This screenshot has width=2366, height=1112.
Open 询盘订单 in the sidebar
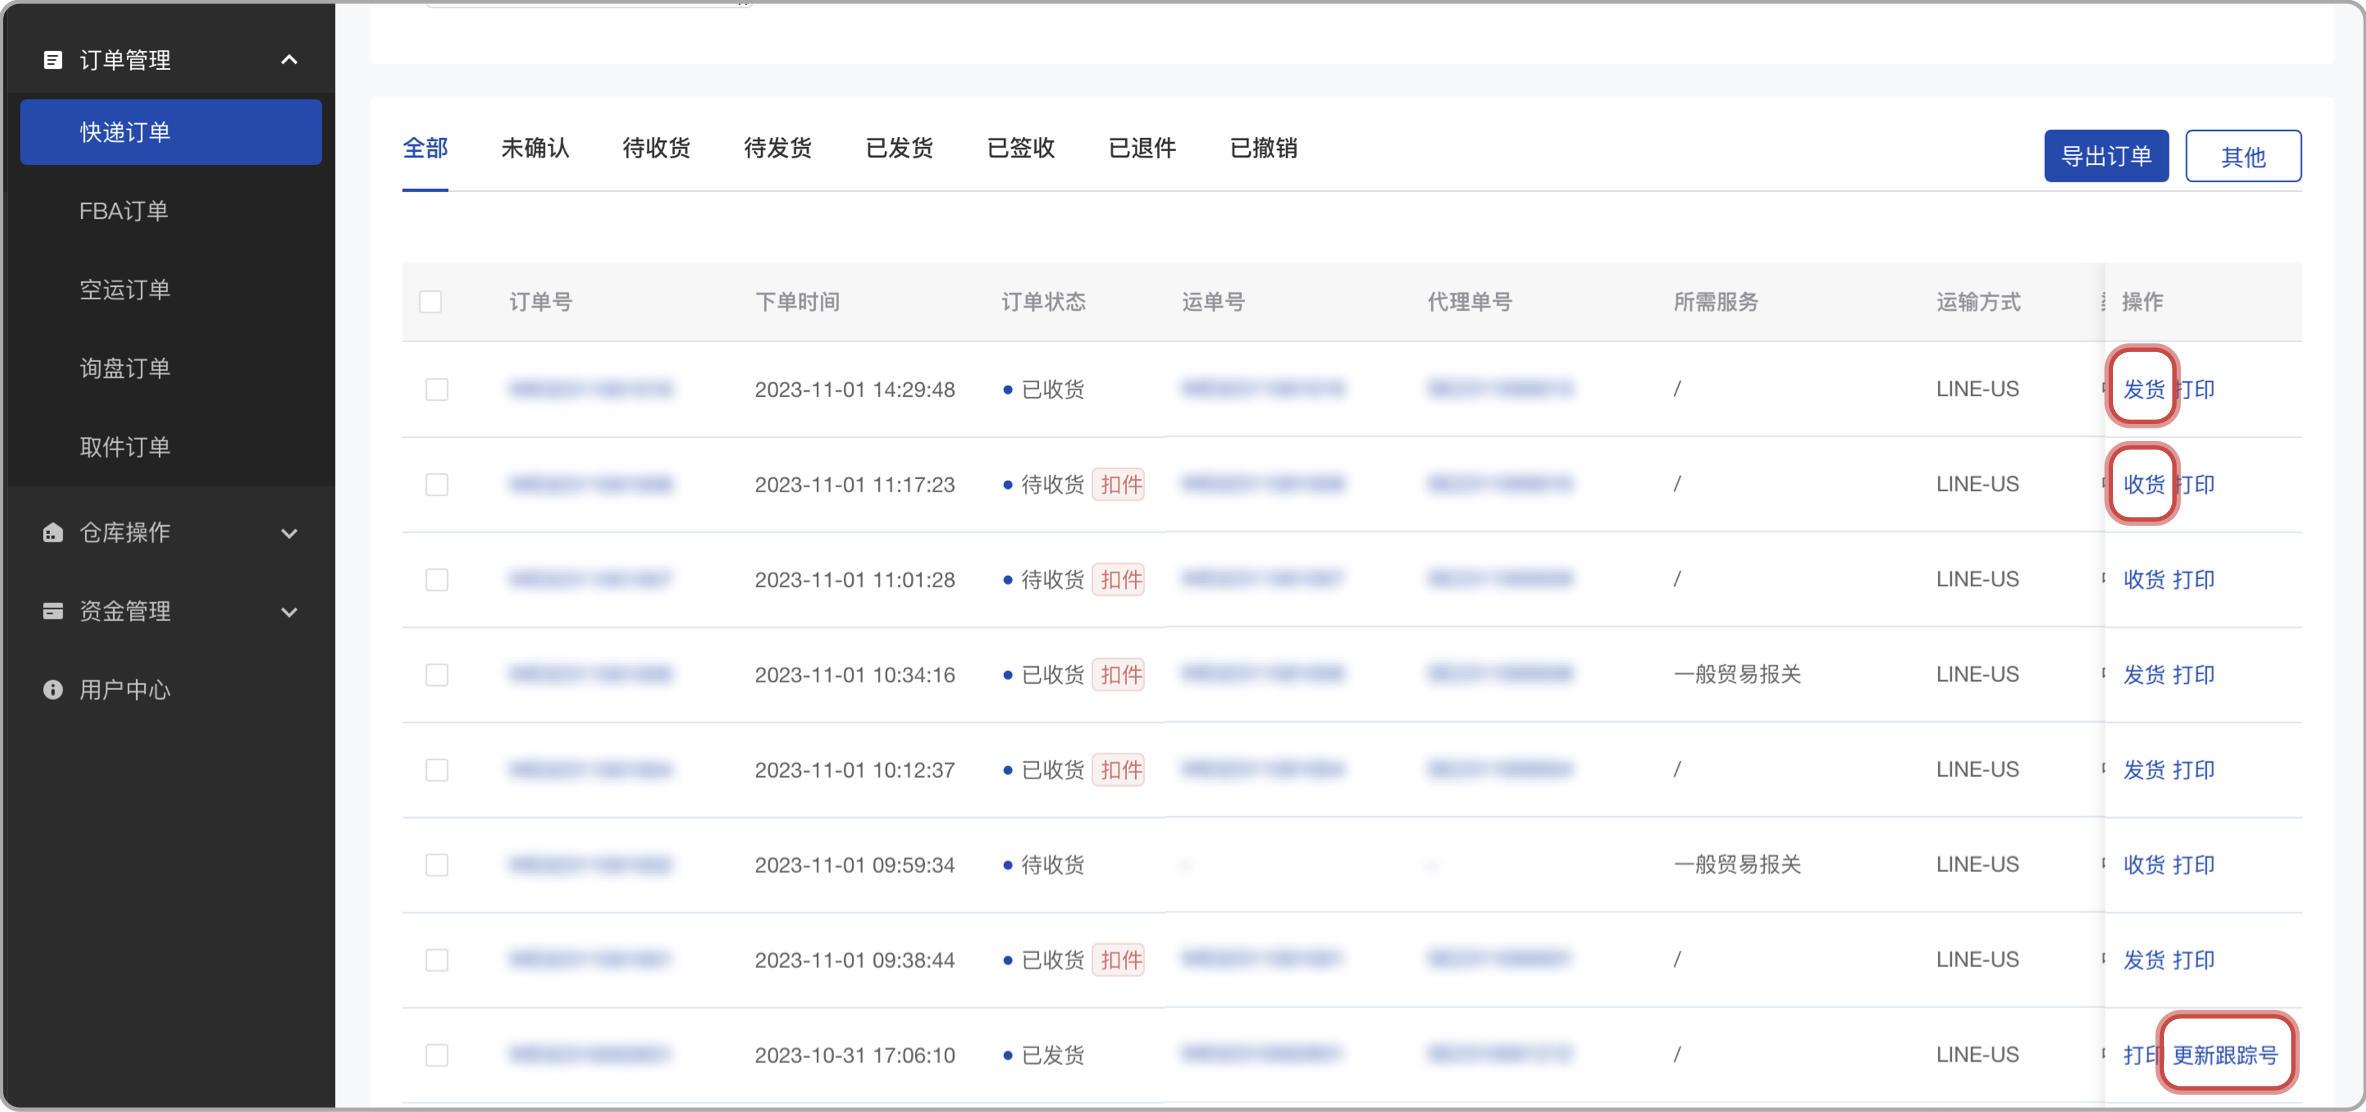point(125,368)
